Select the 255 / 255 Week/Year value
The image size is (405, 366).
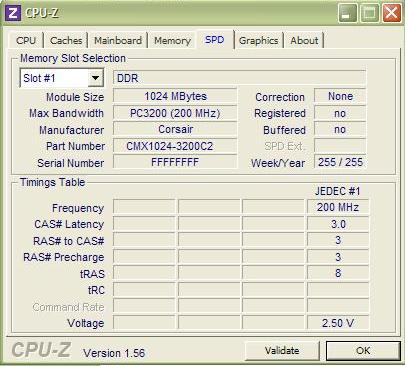coord(340,162)
